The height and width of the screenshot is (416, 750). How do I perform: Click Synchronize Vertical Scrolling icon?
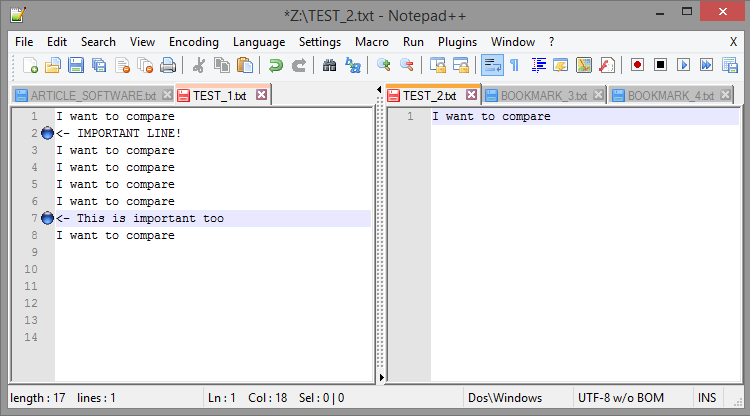[x=438, y=65]
